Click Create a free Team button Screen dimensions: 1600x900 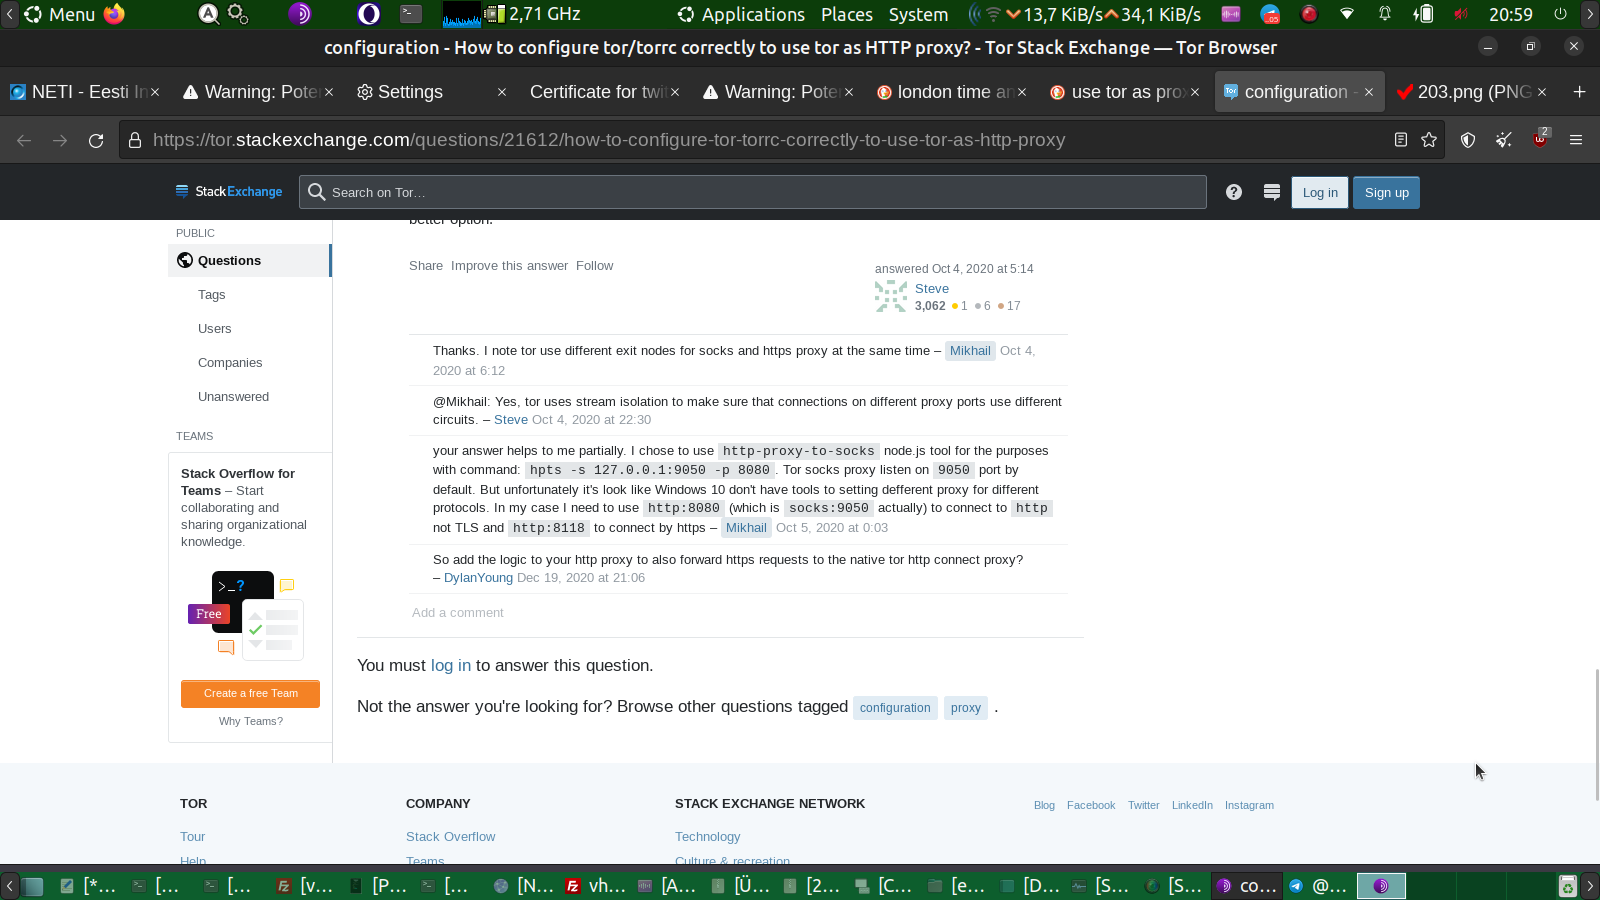tap(250, 694)
